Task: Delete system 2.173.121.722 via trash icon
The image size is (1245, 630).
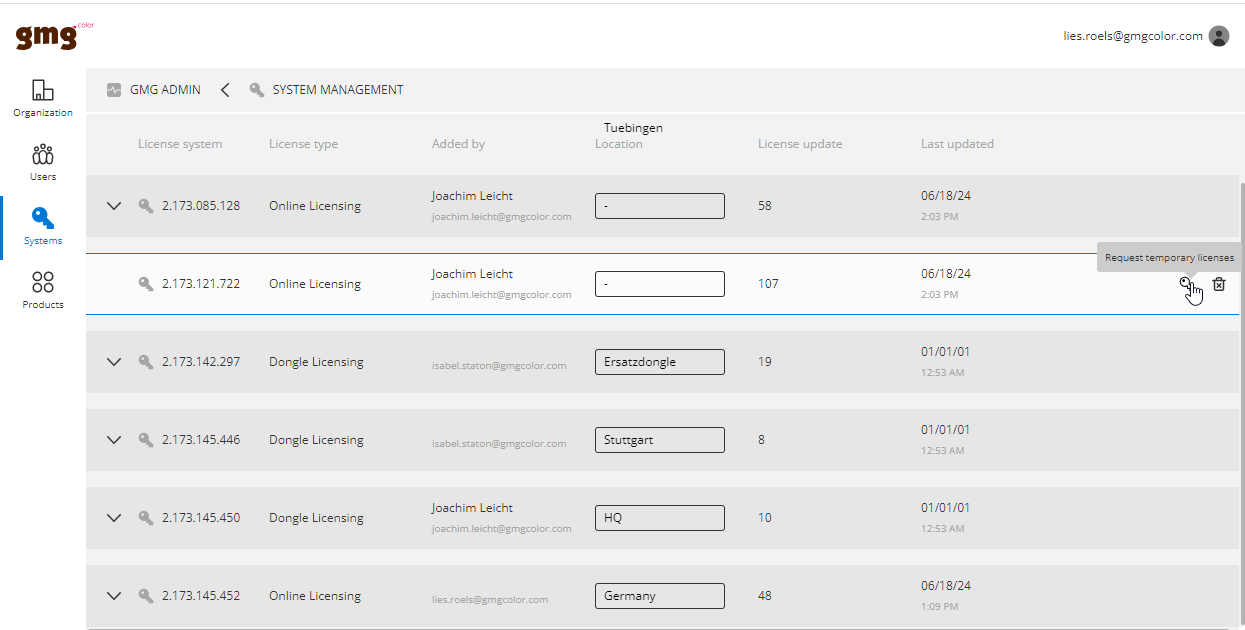Action: pos(1219,284)
